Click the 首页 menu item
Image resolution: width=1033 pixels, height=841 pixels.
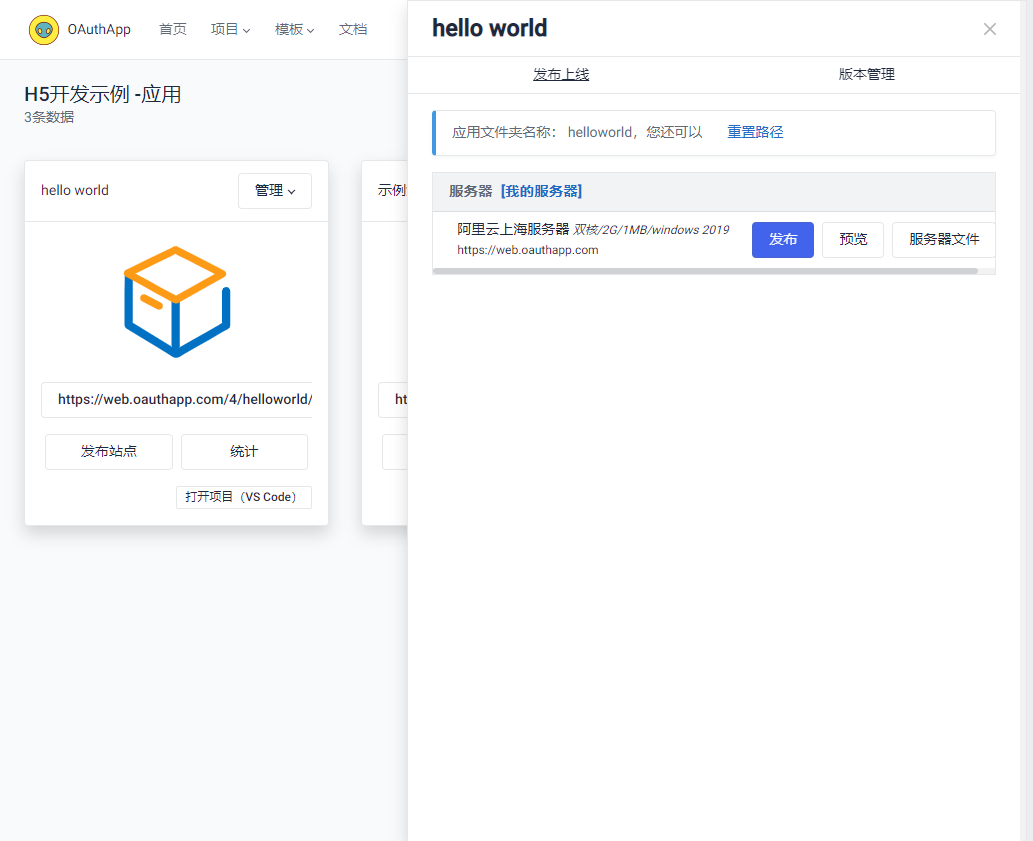point(172,29)
